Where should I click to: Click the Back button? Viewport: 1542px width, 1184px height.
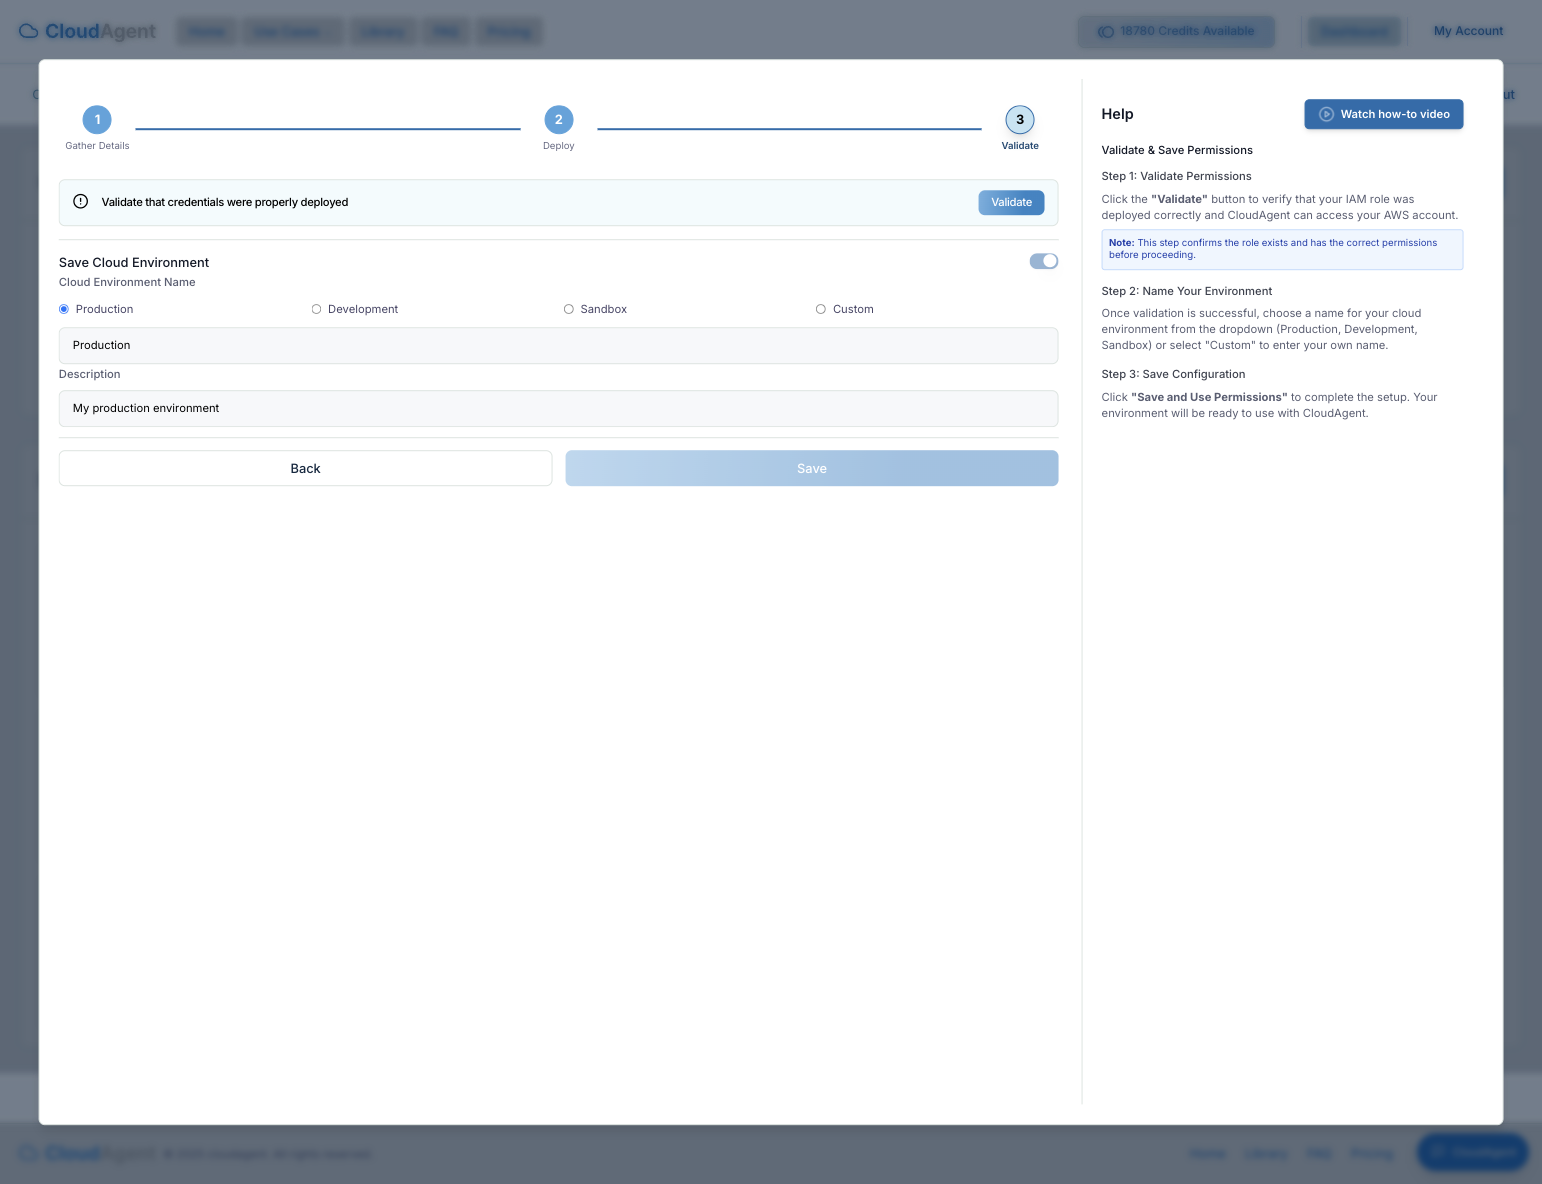305,468
